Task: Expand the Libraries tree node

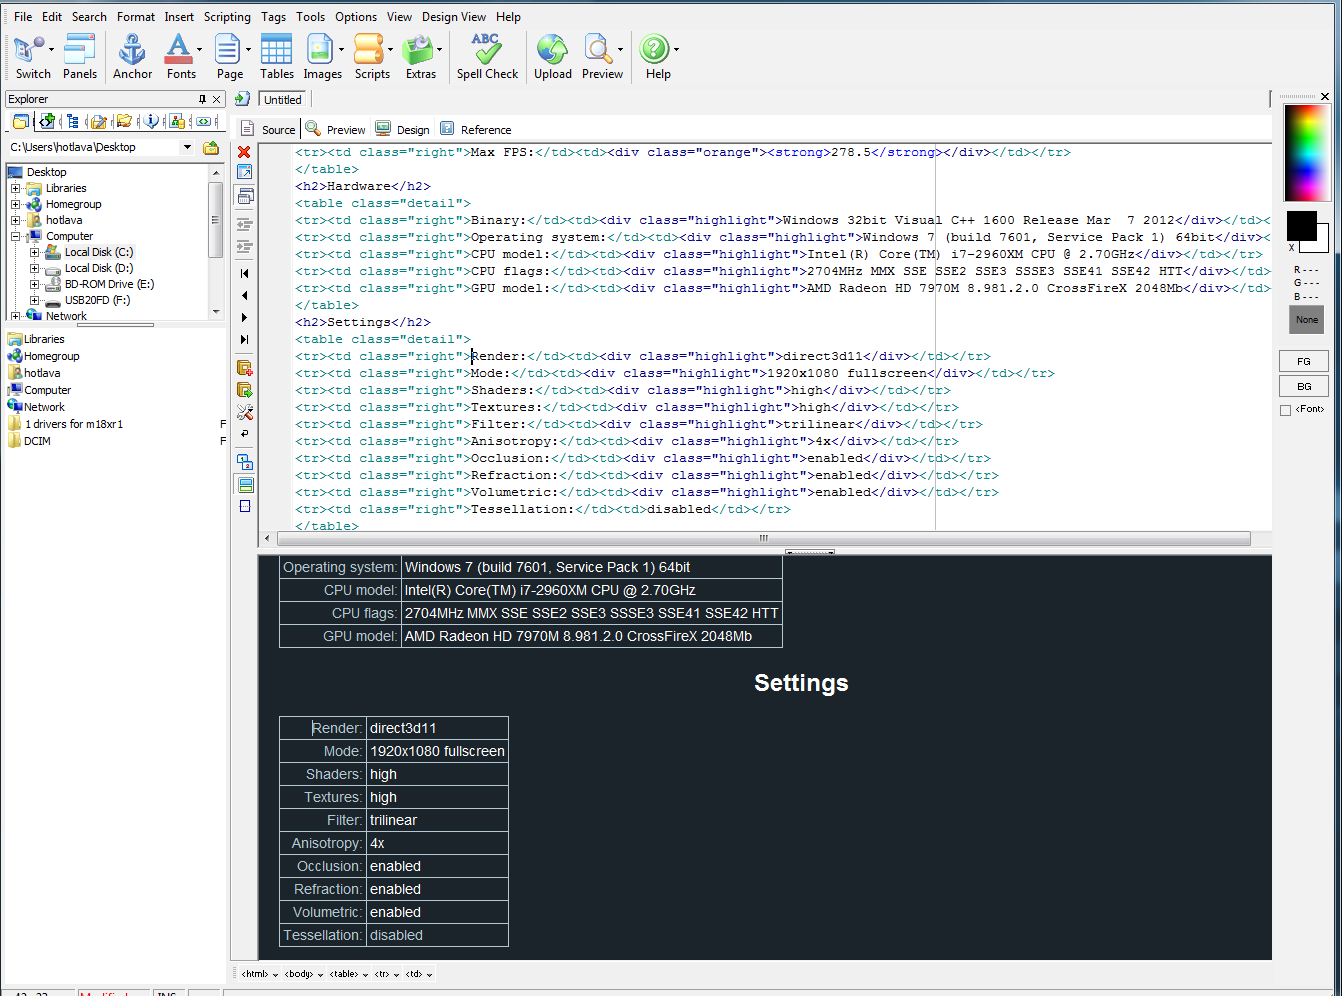Action: point(15,188)
